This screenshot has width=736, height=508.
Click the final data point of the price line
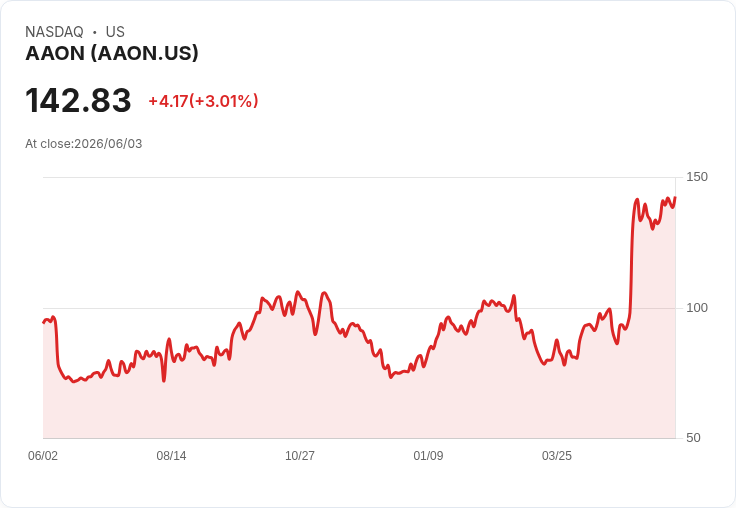tap(675, 198)
